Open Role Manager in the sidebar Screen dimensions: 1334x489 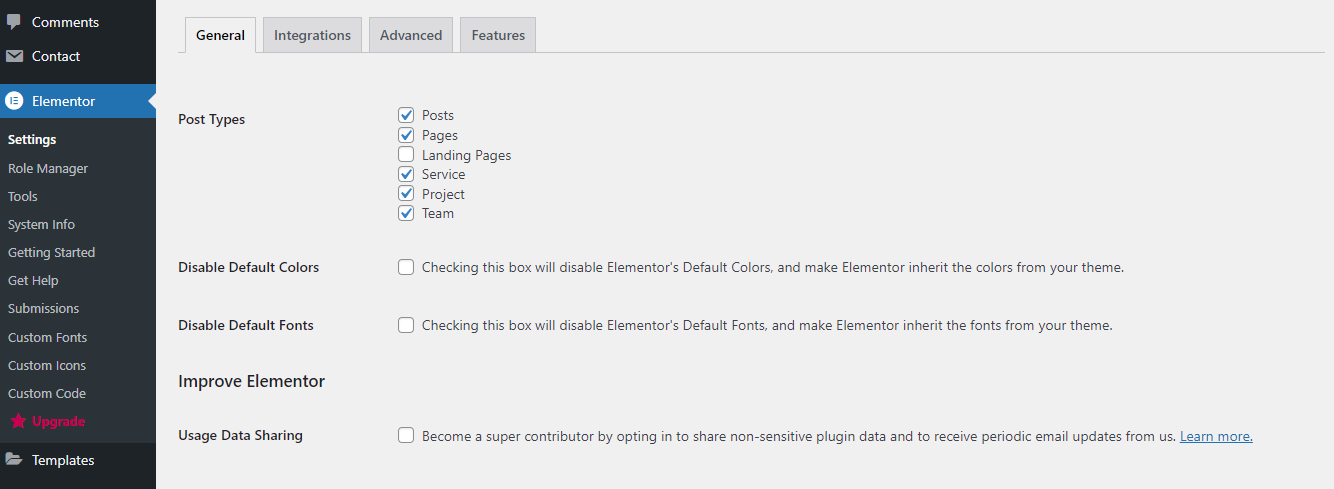click(x=48, y=168)
